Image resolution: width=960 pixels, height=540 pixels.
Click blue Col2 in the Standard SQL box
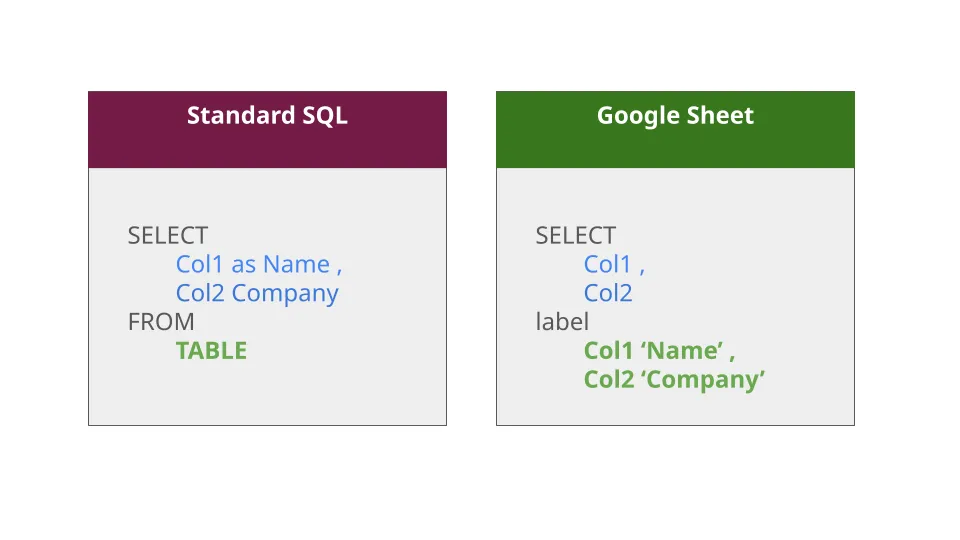point(200,294)
